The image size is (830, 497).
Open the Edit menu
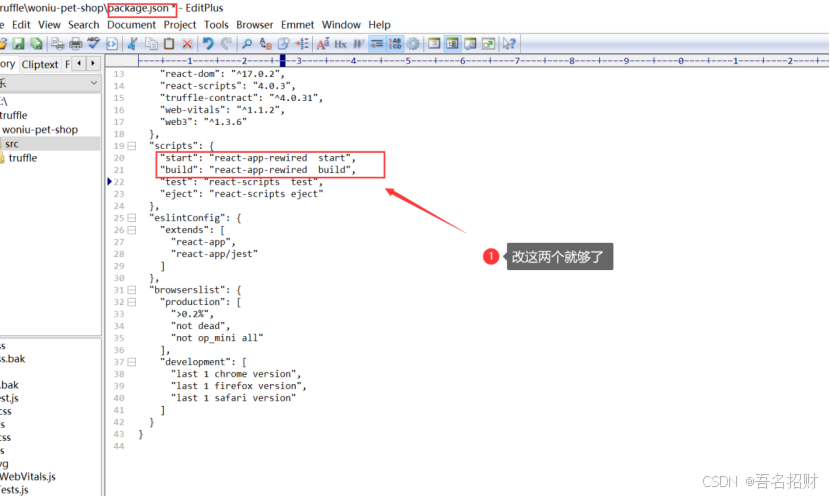(x=21, y=25)
